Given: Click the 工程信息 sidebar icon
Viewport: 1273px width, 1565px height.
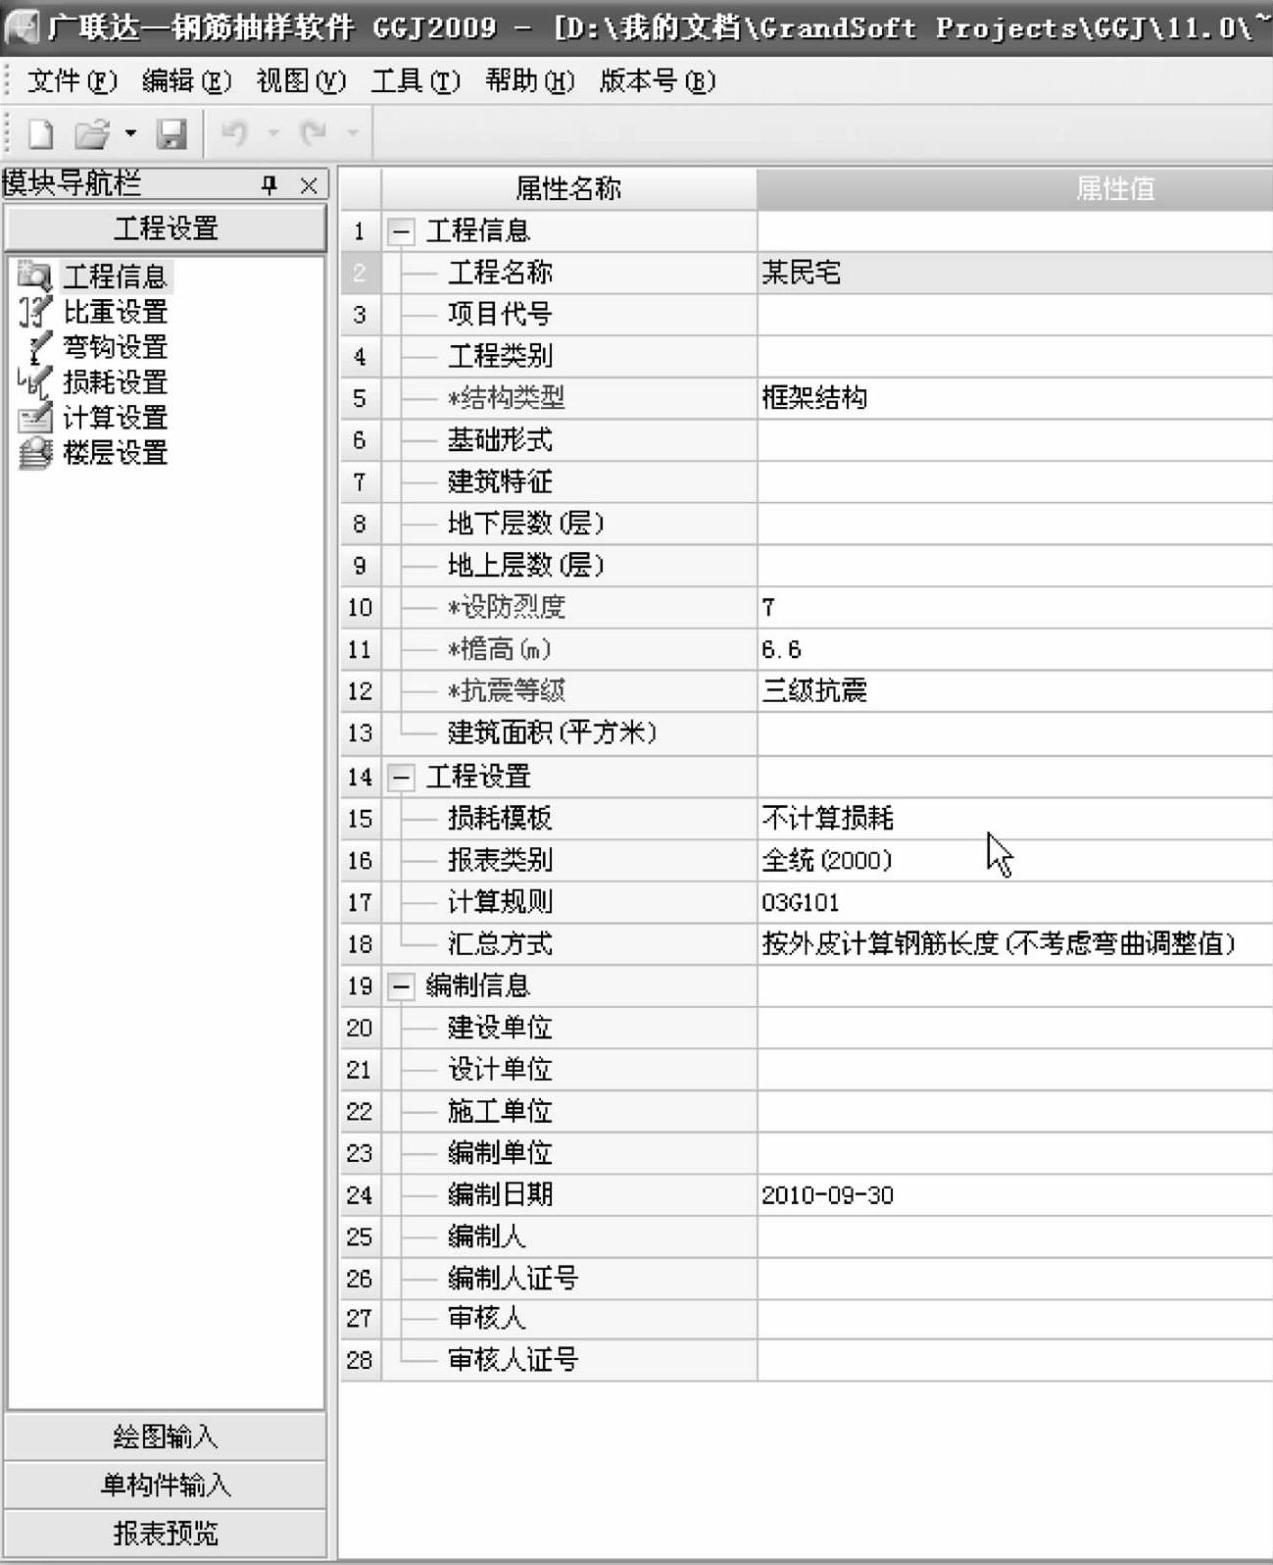Looking at the screenshot, I should point(35,276).
